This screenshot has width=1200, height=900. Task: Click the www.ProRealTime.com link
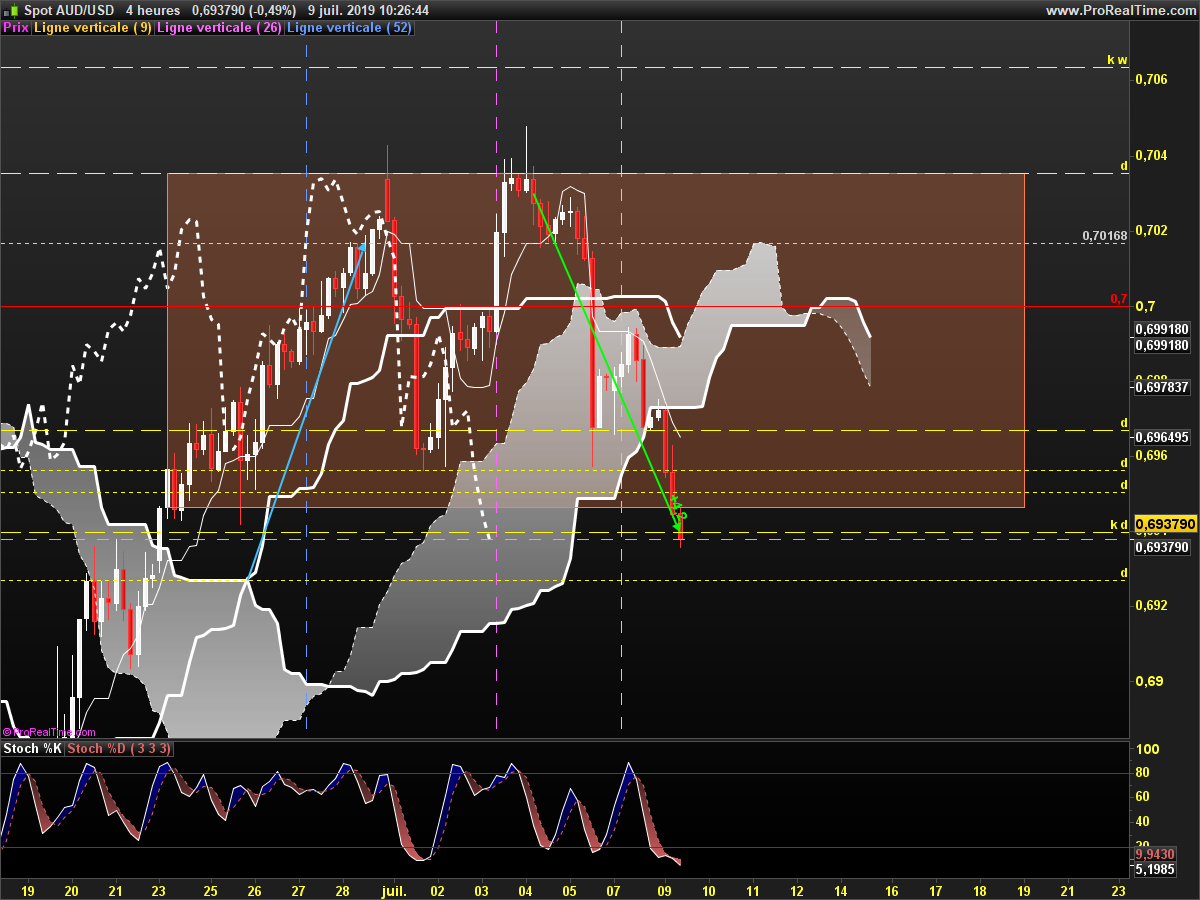tap(1119, 10)
